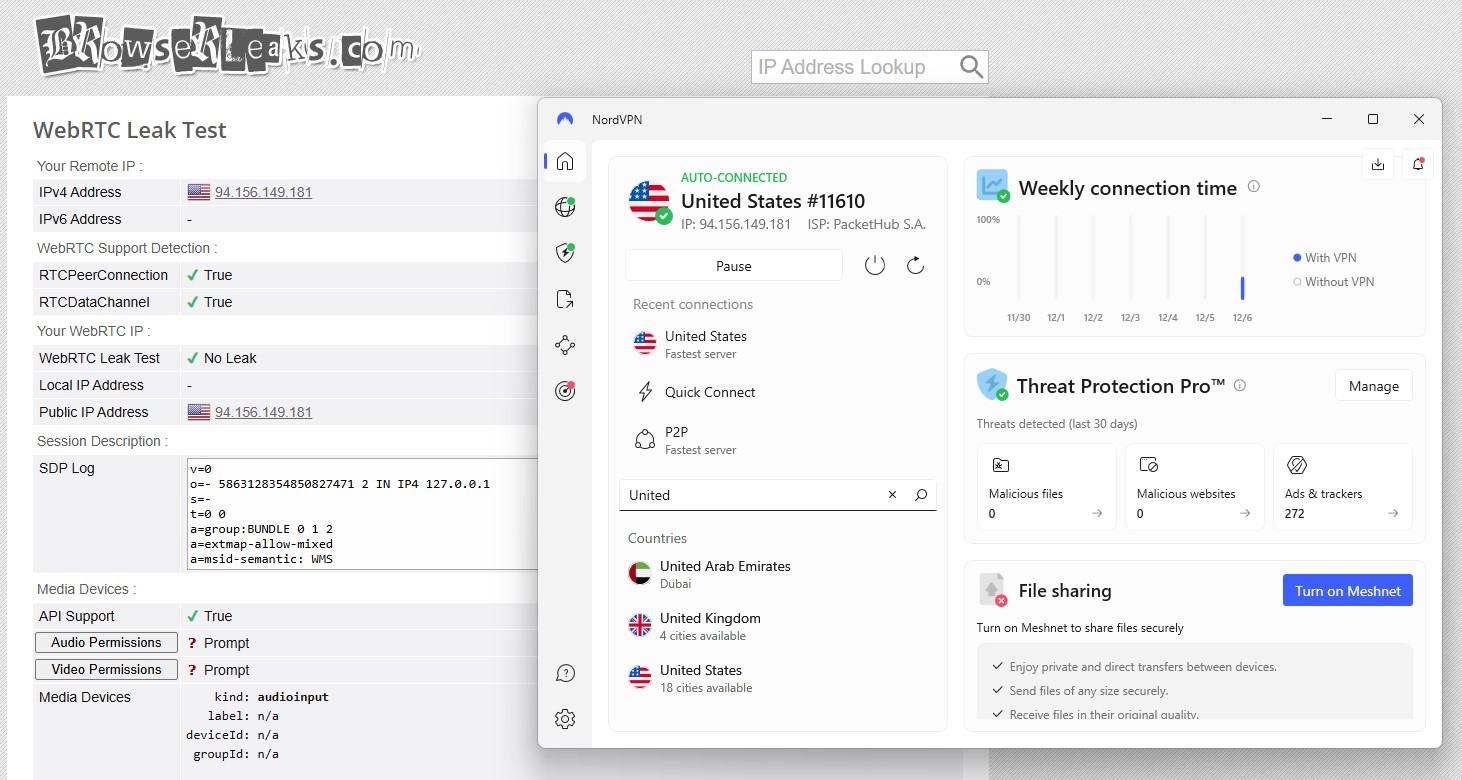Click the ISP: PacketHub S.A. text
1462x780 pixels.
pos(867,225)
